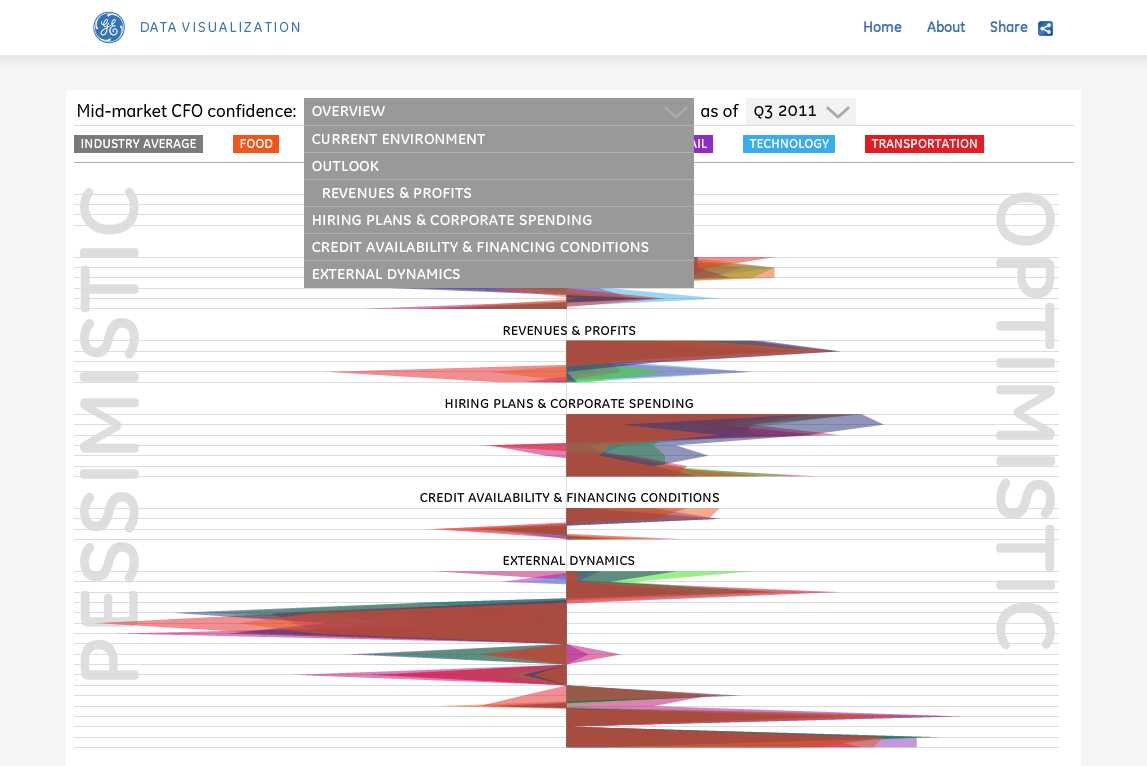This screenshot has width=1147, height=766.
Task: Toggle the partially hidden purple industry tag
Action: [x=703, y=144]
